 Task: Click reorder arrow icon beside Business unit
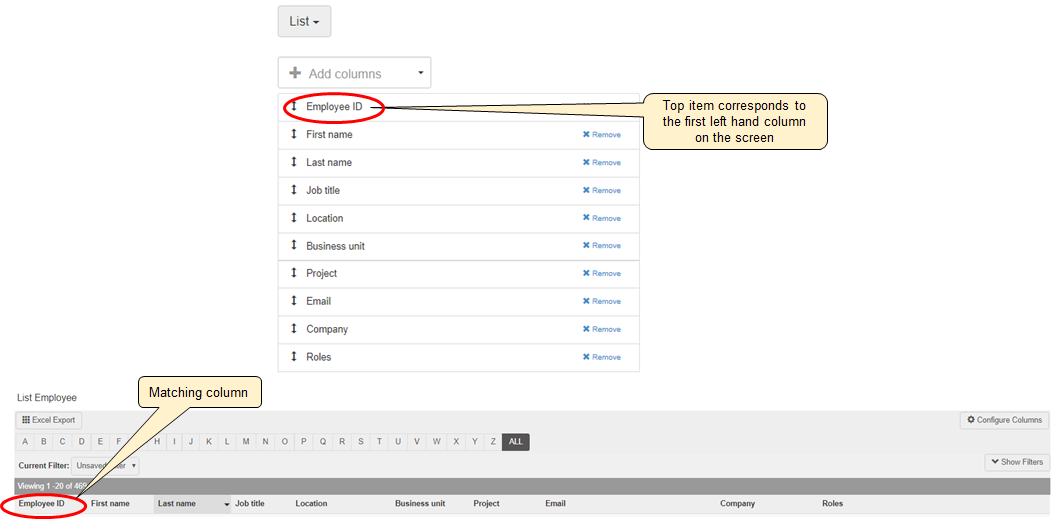(x=294, y=245)
